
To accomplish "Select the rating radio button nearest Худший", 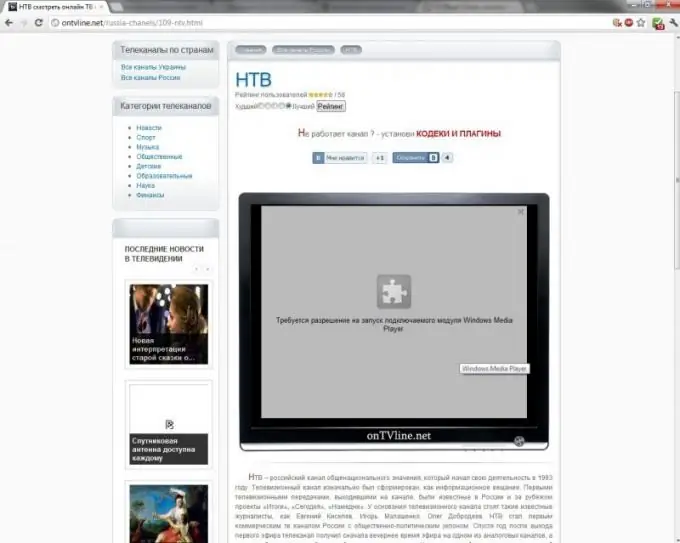I will [261, 106].
